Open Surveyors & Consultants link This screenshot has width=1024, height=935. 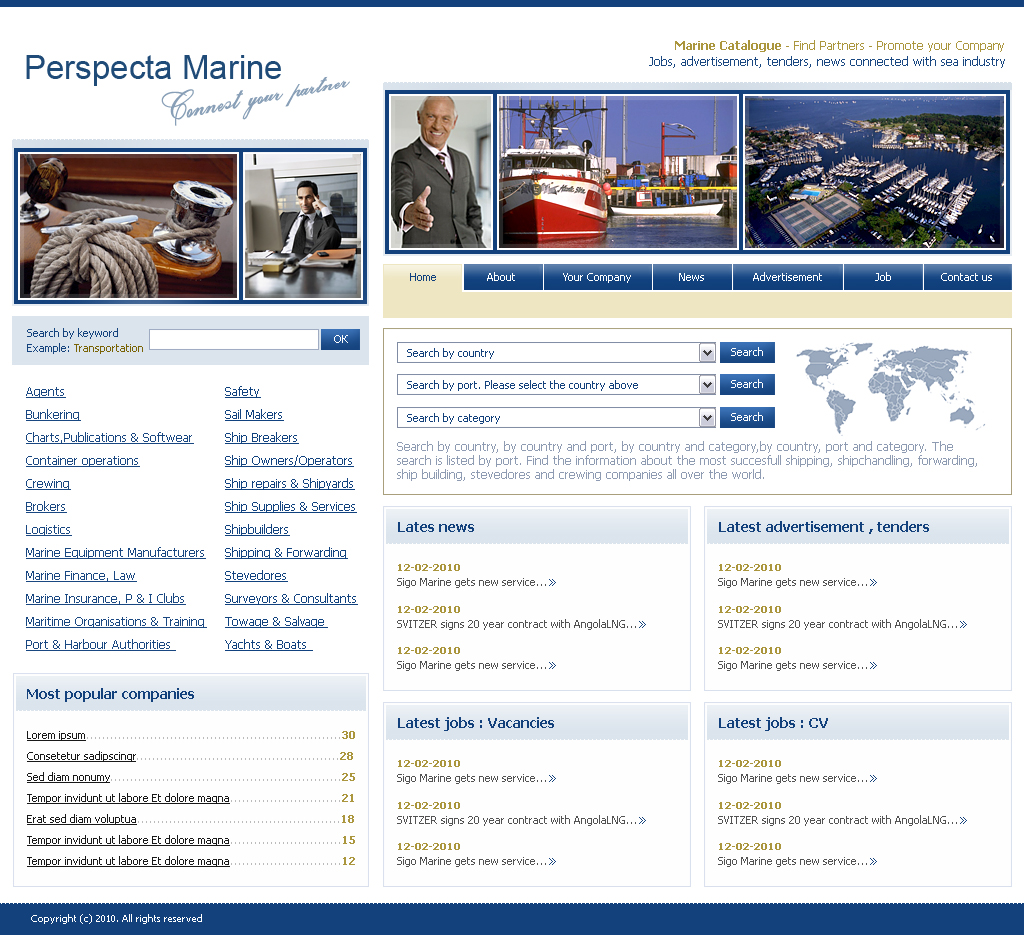[x=291, y=599]
